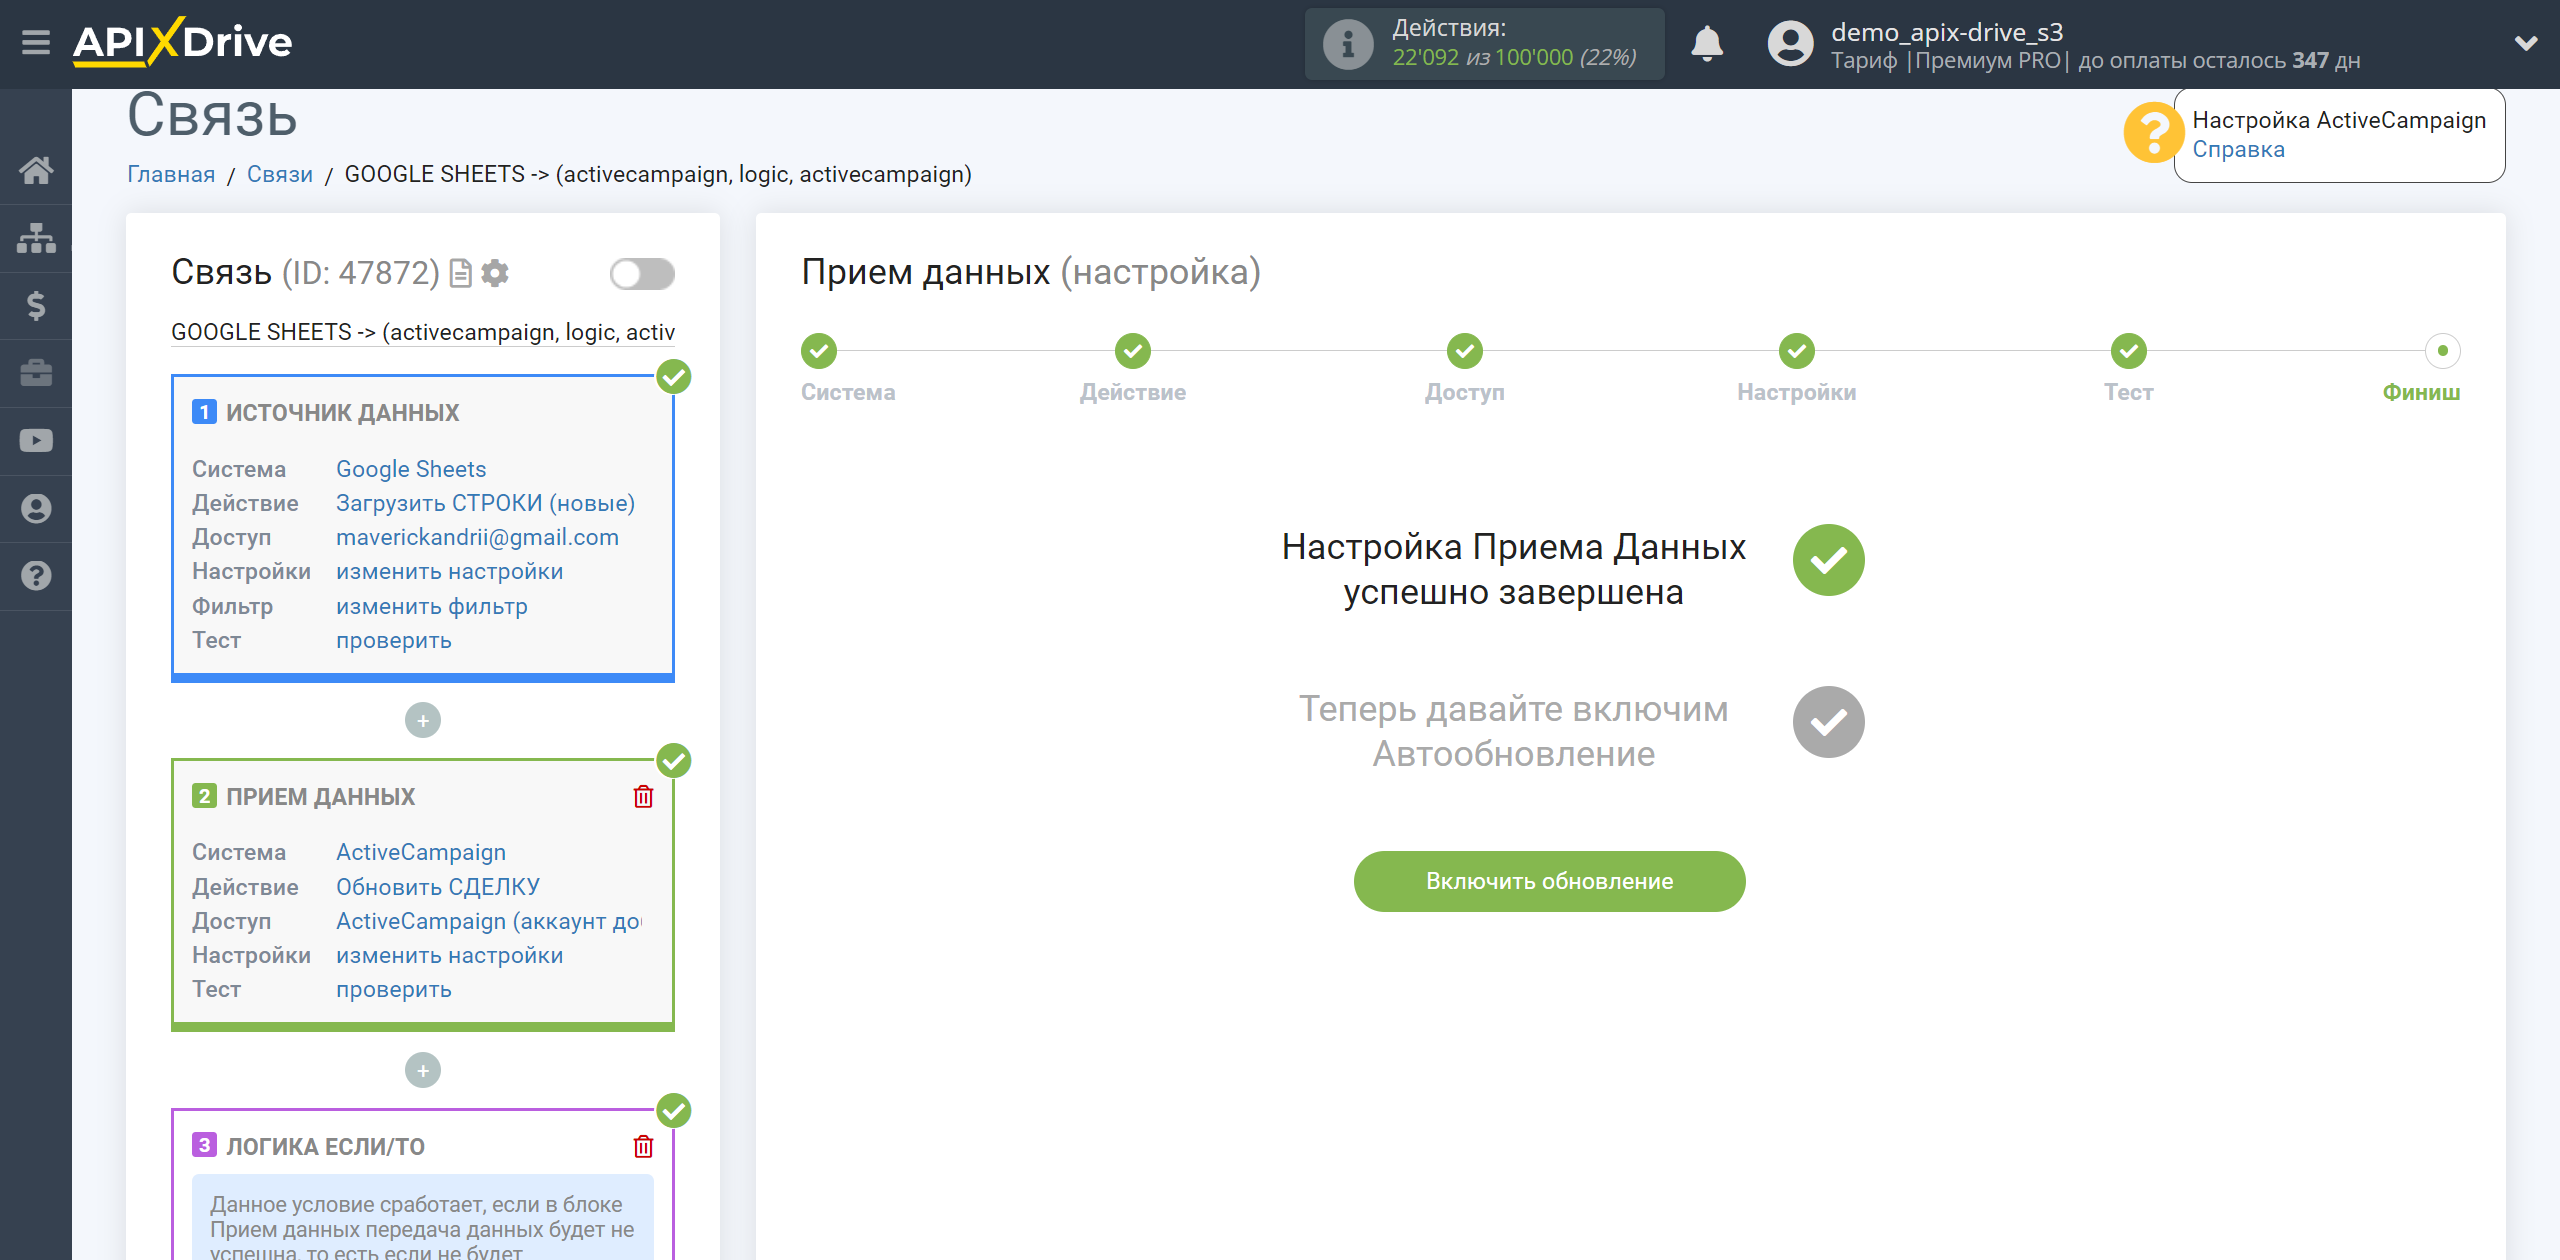This screenshot has width=2560, height=1260.
Task: Open the hamburger menu
Action: tap(36, 43)
